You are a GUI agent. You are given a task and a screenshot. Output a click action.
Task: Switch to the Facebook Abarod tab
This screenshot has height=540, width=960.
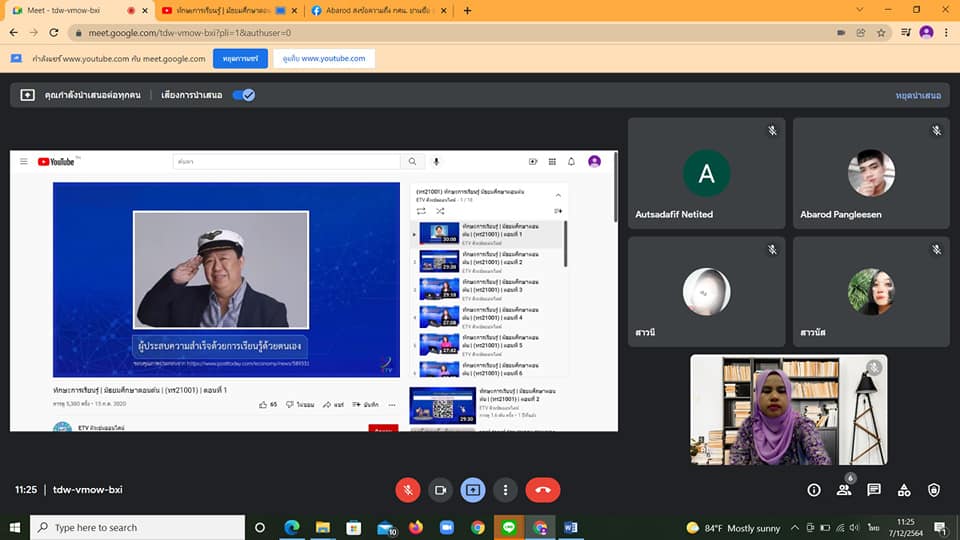(375, 10)
